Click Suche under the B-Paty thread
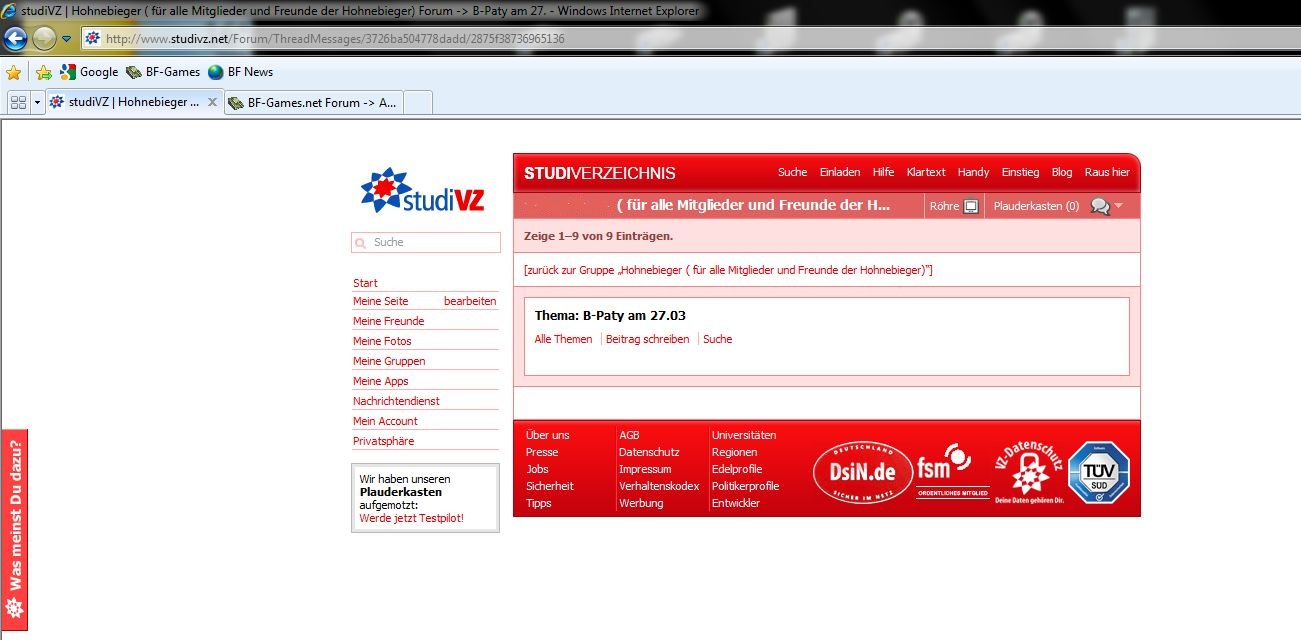This screenshot has height=640, width=1301. (718, 339)
